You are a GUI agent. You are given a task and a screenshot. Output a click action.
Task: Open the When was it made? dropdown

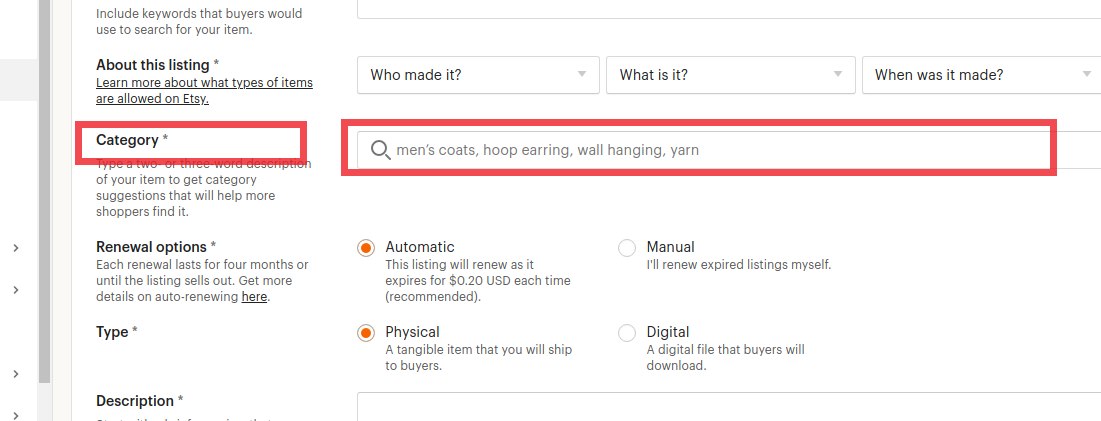982,75
